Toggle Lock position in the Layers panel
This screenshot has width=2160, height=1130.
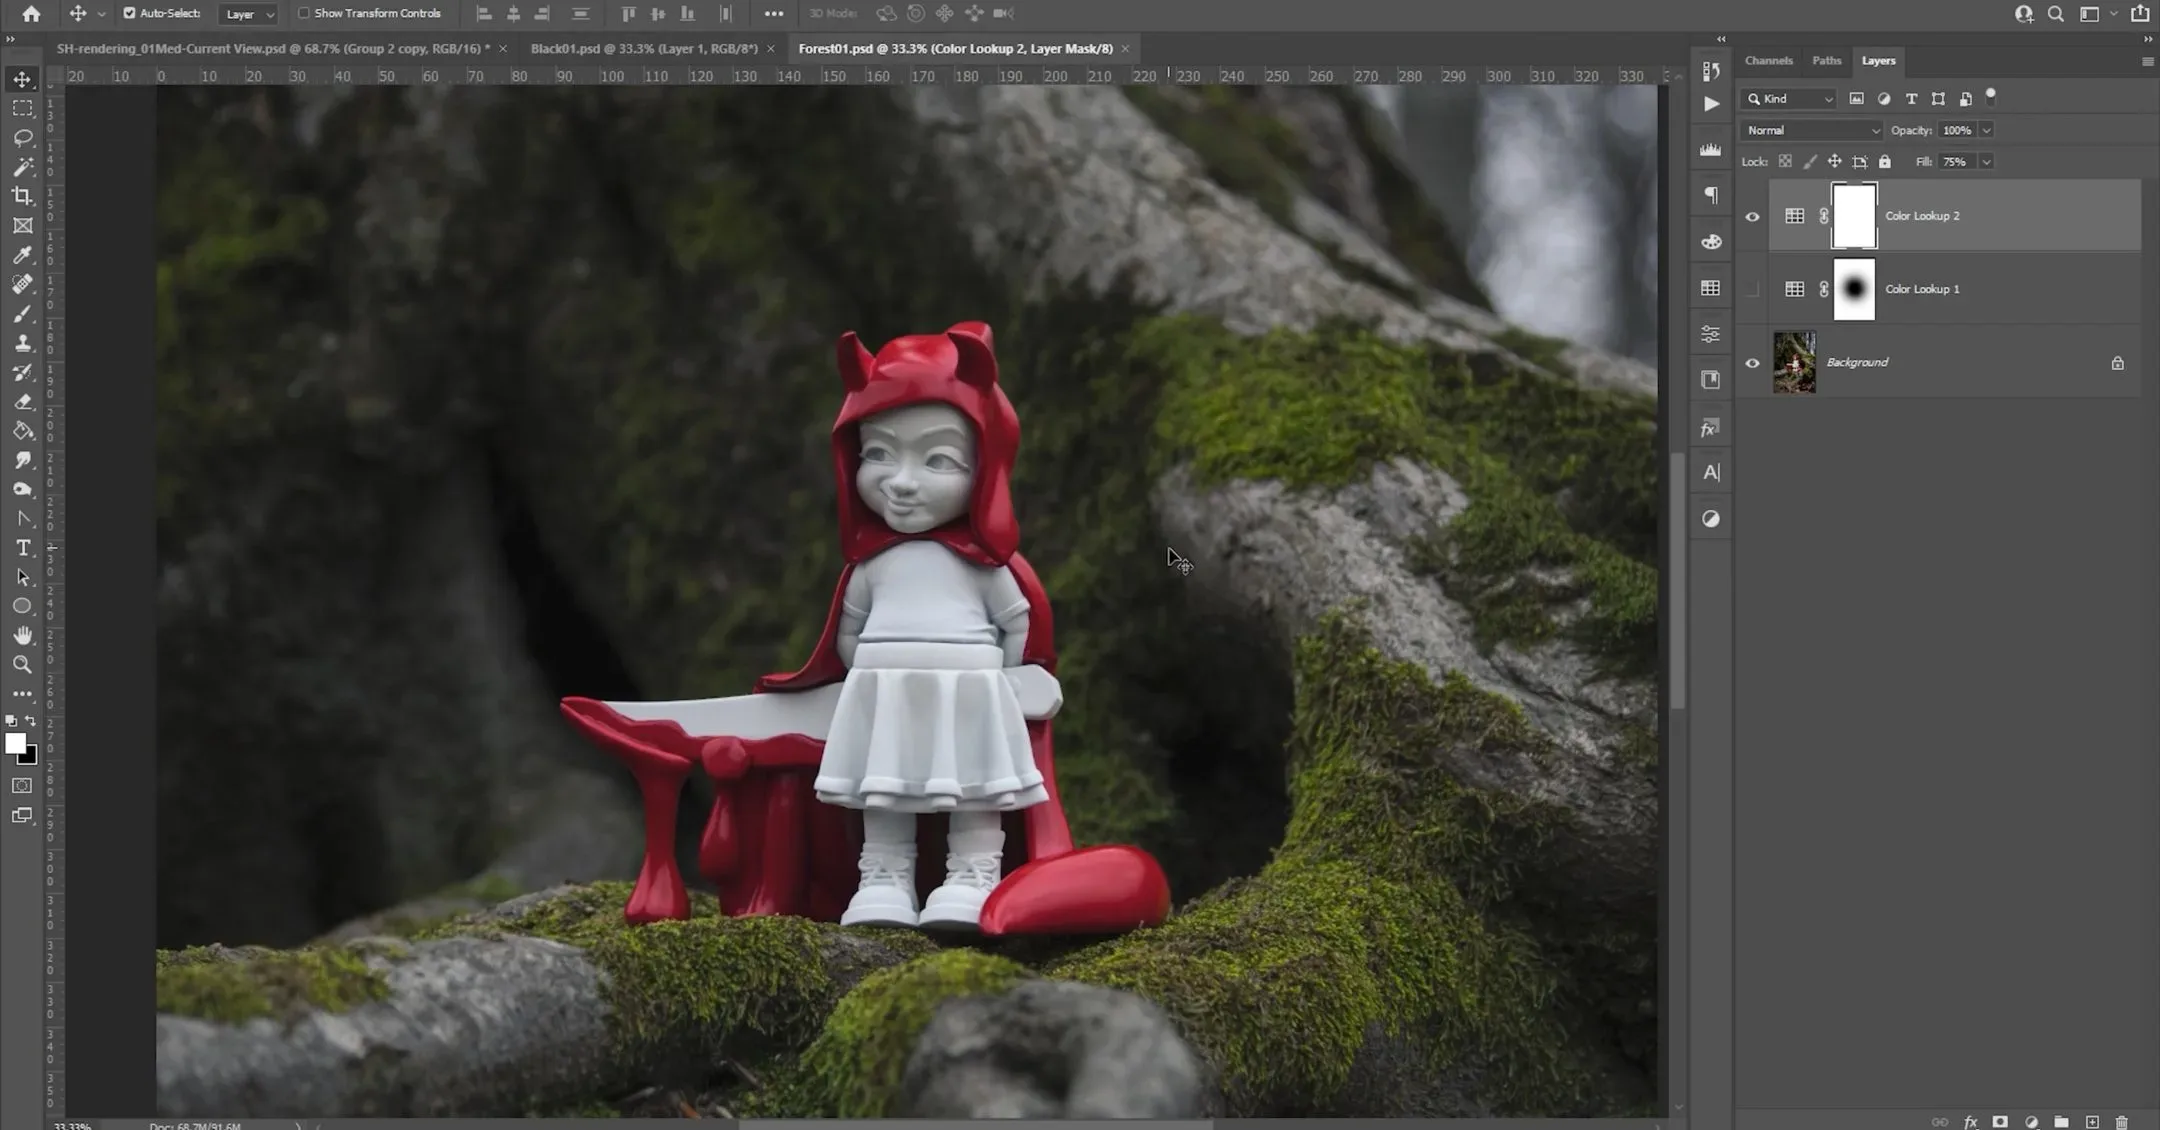coord(1835,161)
